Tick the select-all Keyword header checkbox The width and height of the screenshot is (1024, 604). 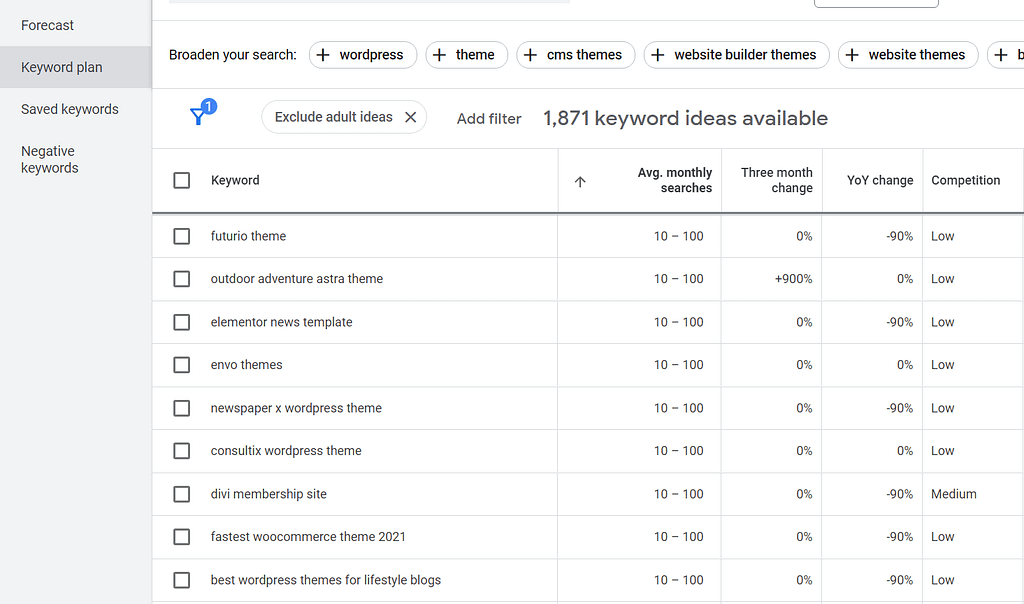(182, 180)
